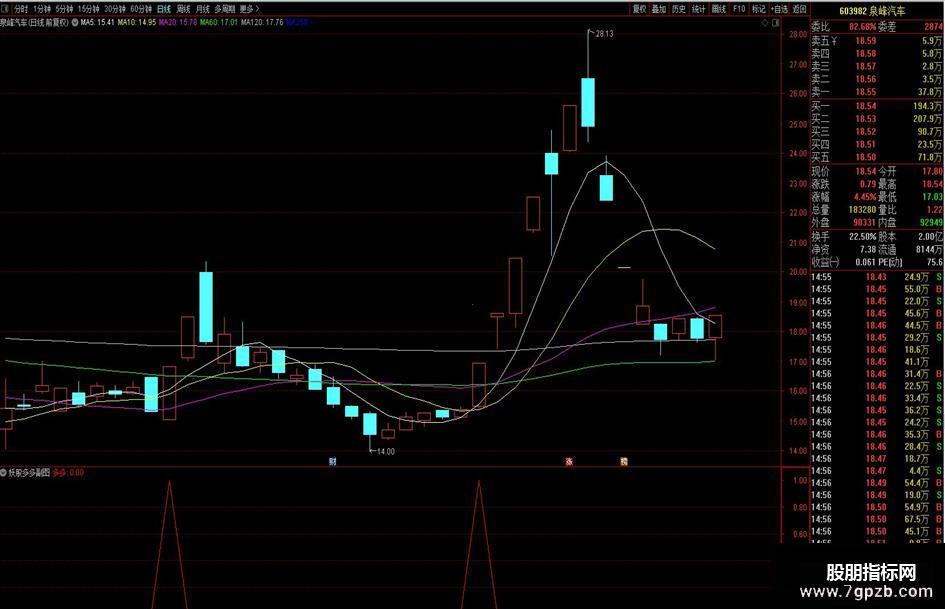Click the 妖股多多副图 indicator title

pos(29,473)
